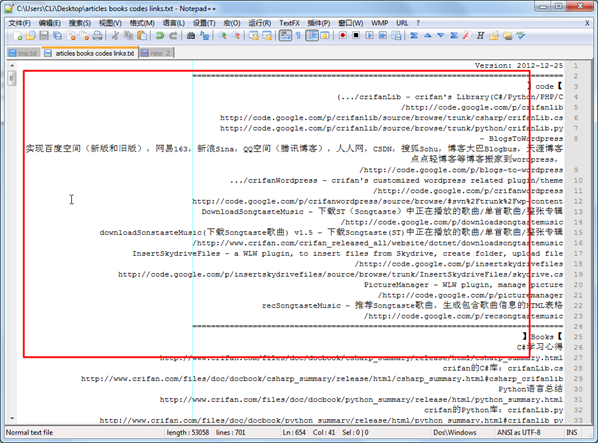Click the vertical scrollbar up arrow
The width and height of the screenshot is (598, 443).
click(x=12, y=66)
